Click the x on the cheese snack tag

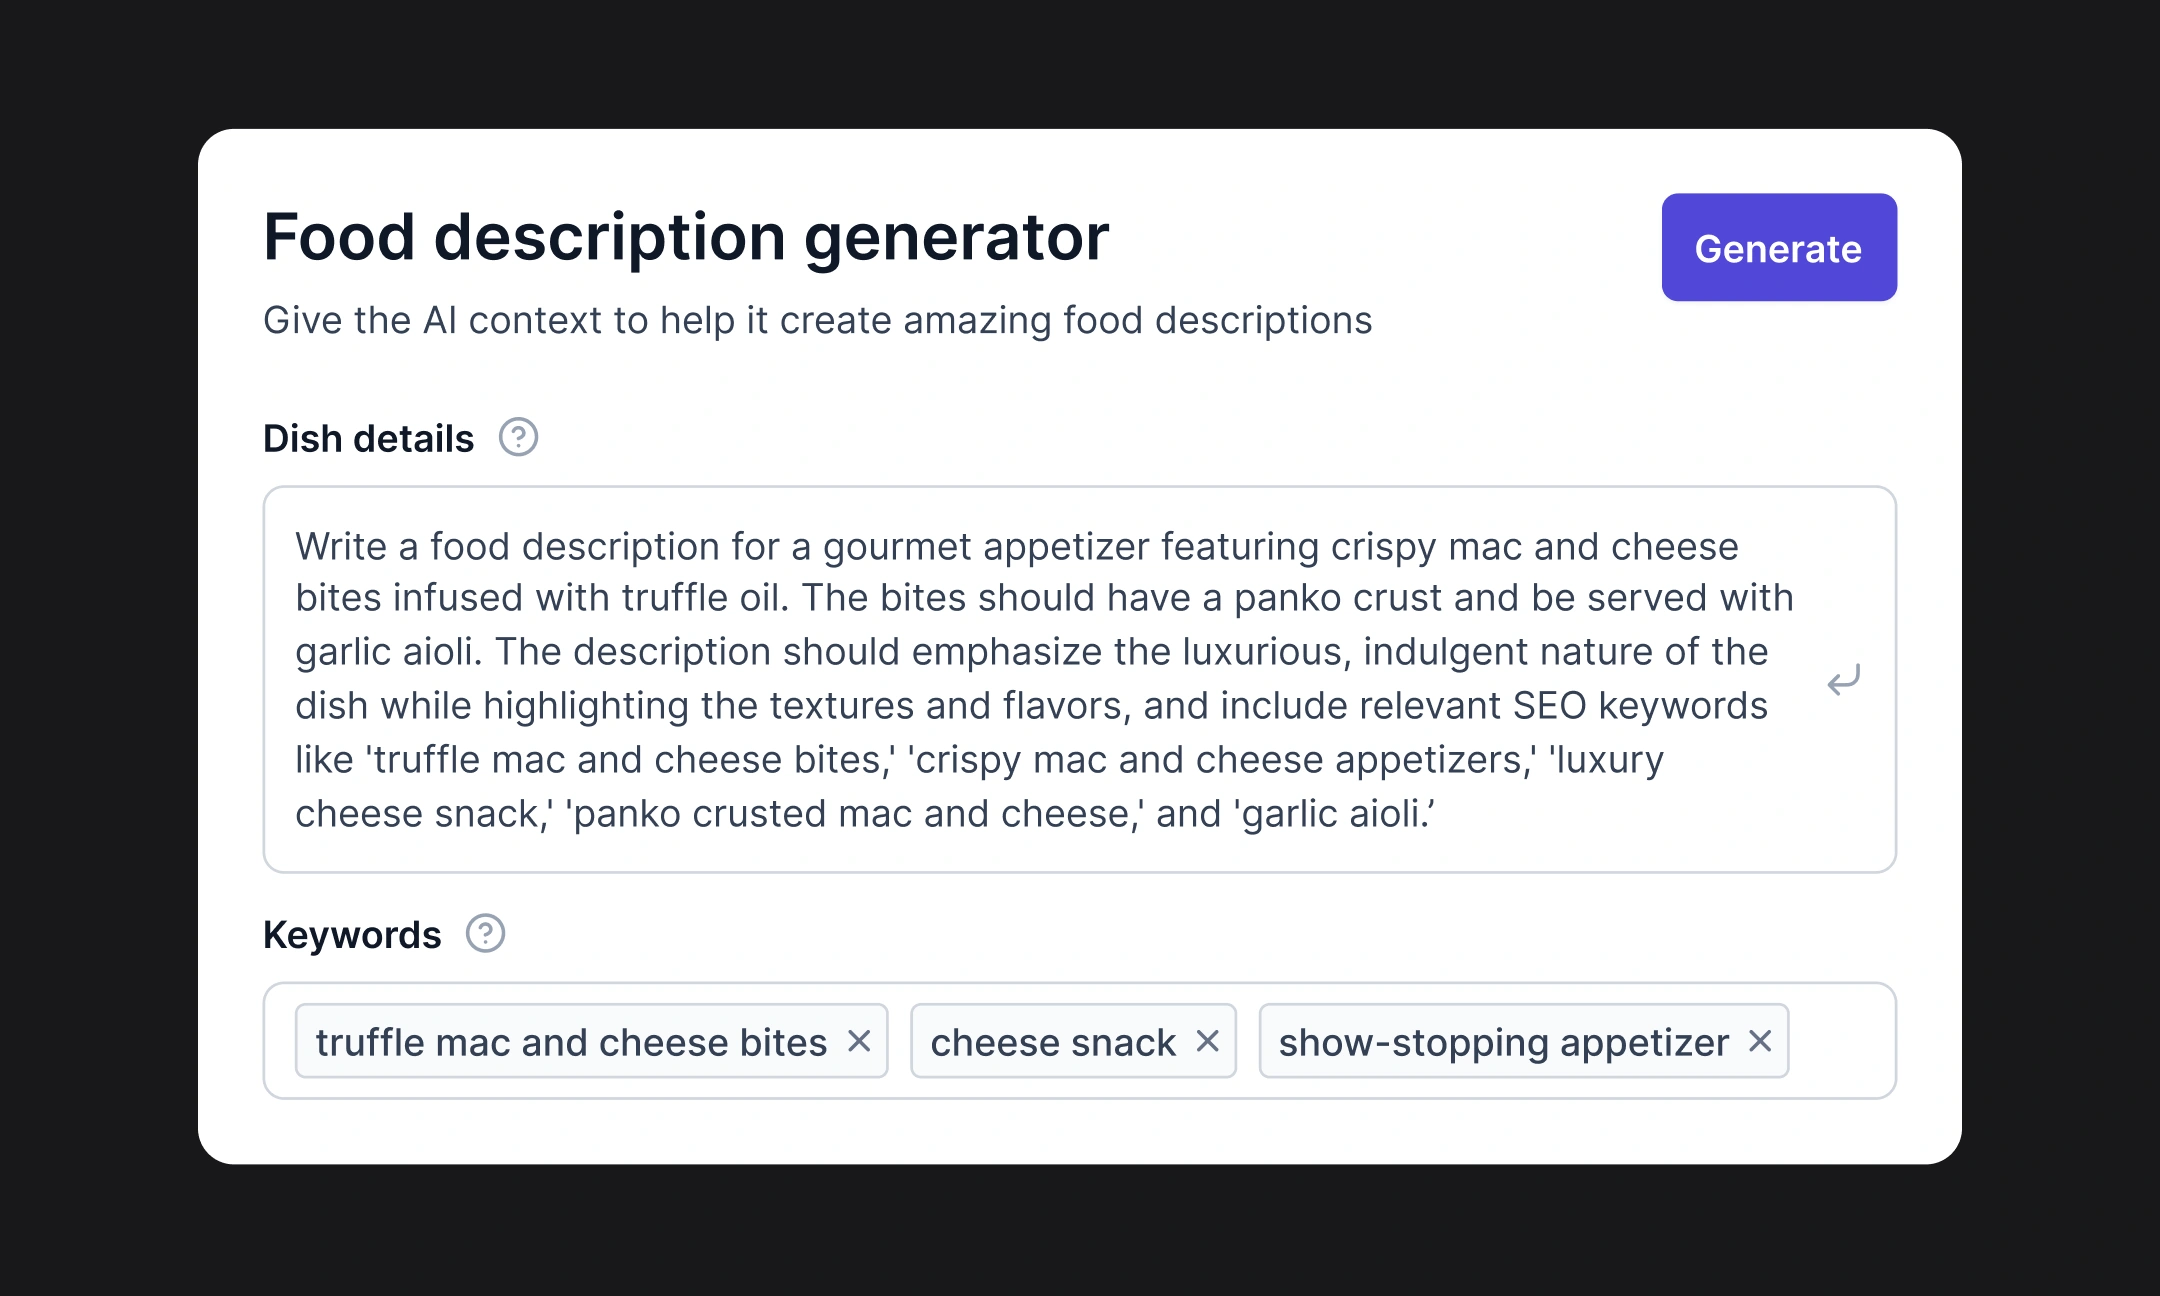click(1208, 1041)
